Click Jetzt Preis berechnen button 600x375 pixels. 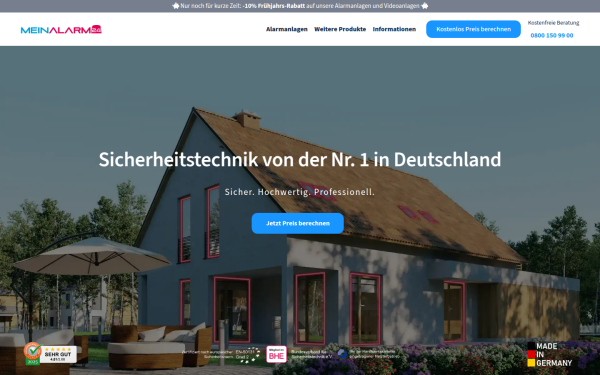(298, 223)
